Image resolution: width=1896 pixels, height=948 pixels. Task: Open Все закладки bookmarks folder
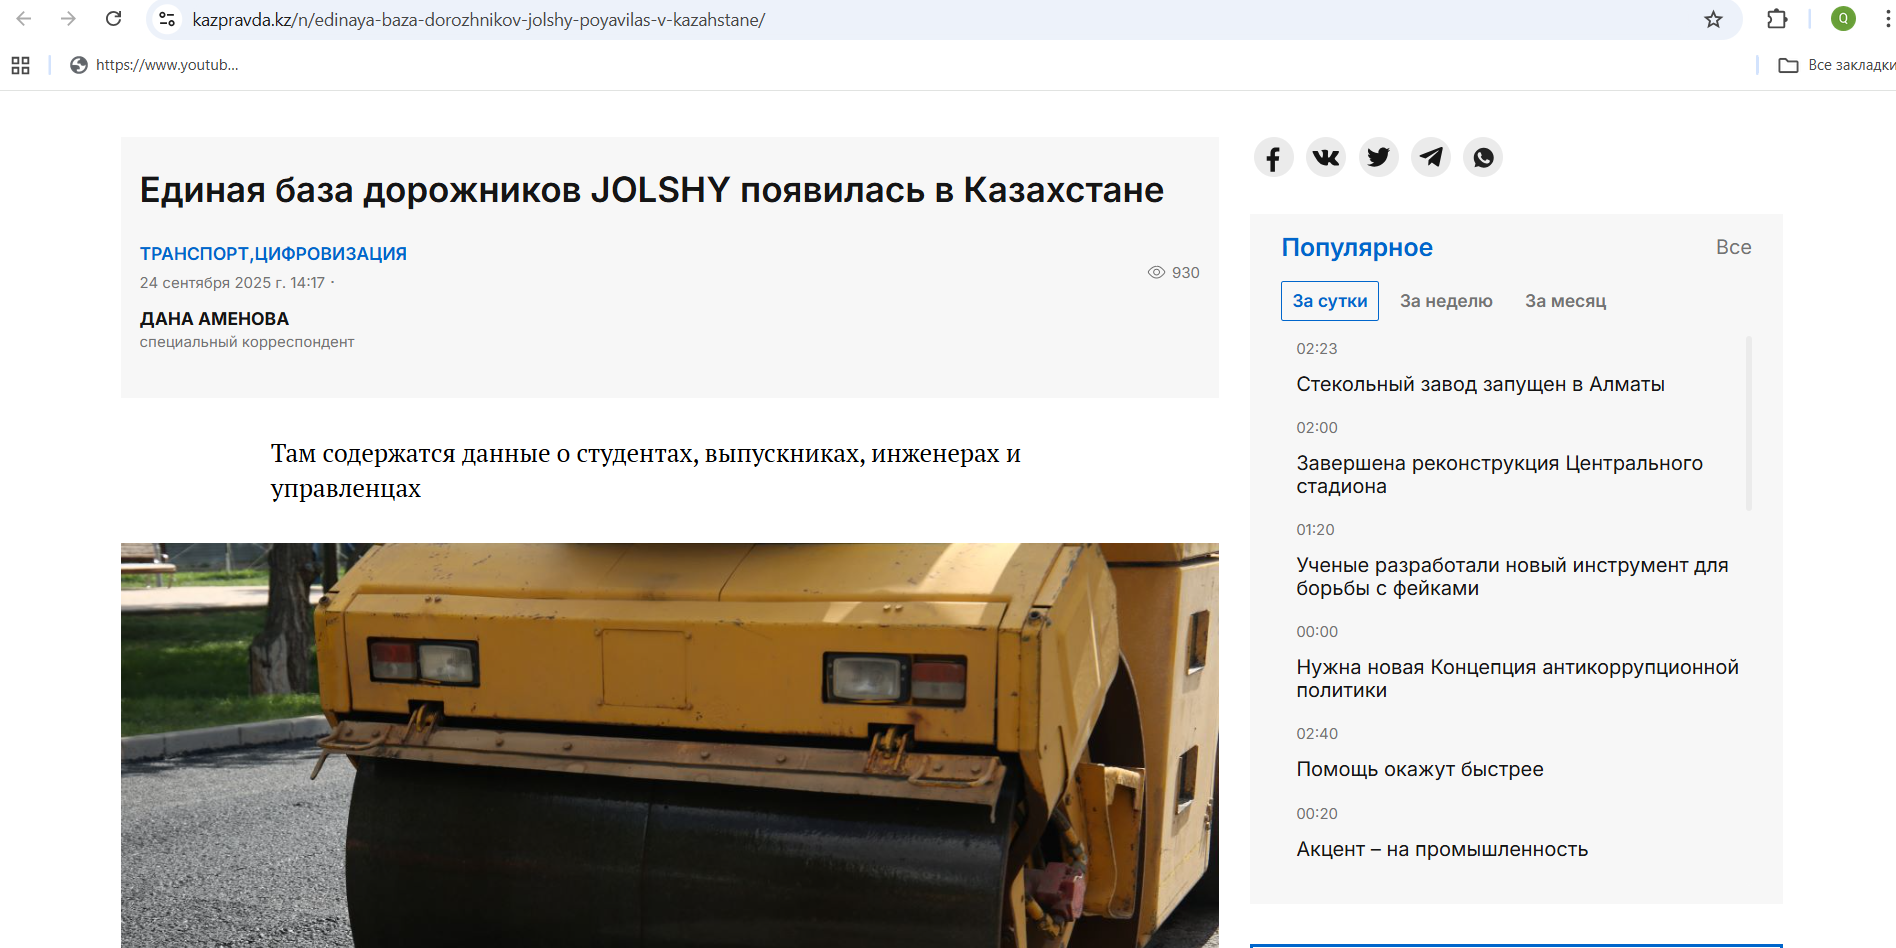pos(1836,66)
